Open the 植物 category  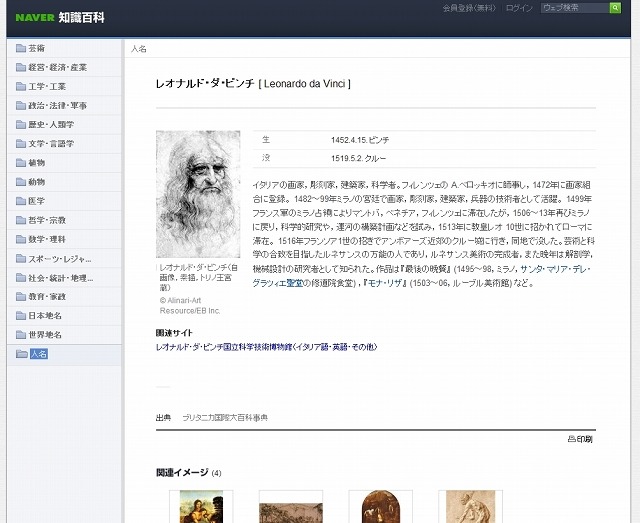36,163
